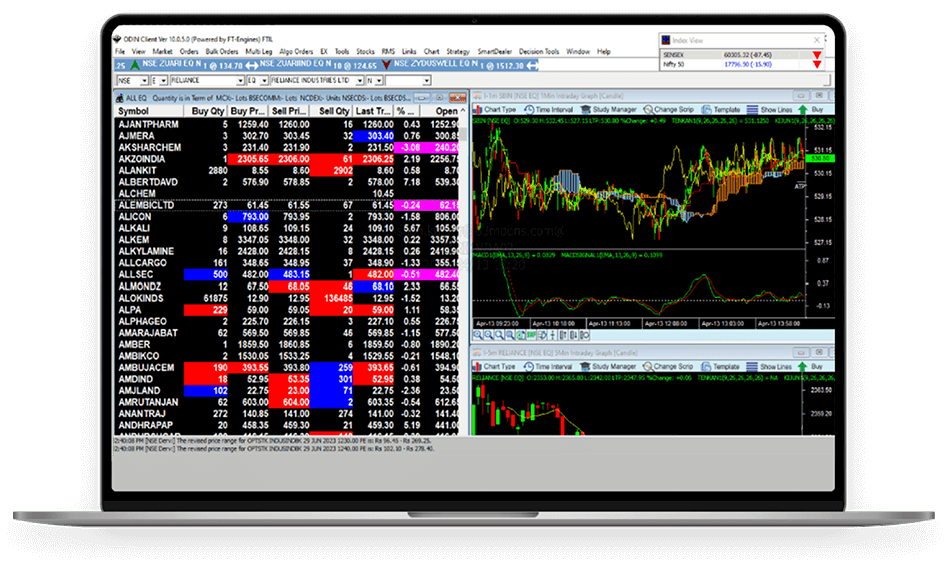Click the Apr-13 12:08:00 time axis label
948x562 pixels.
667,324
